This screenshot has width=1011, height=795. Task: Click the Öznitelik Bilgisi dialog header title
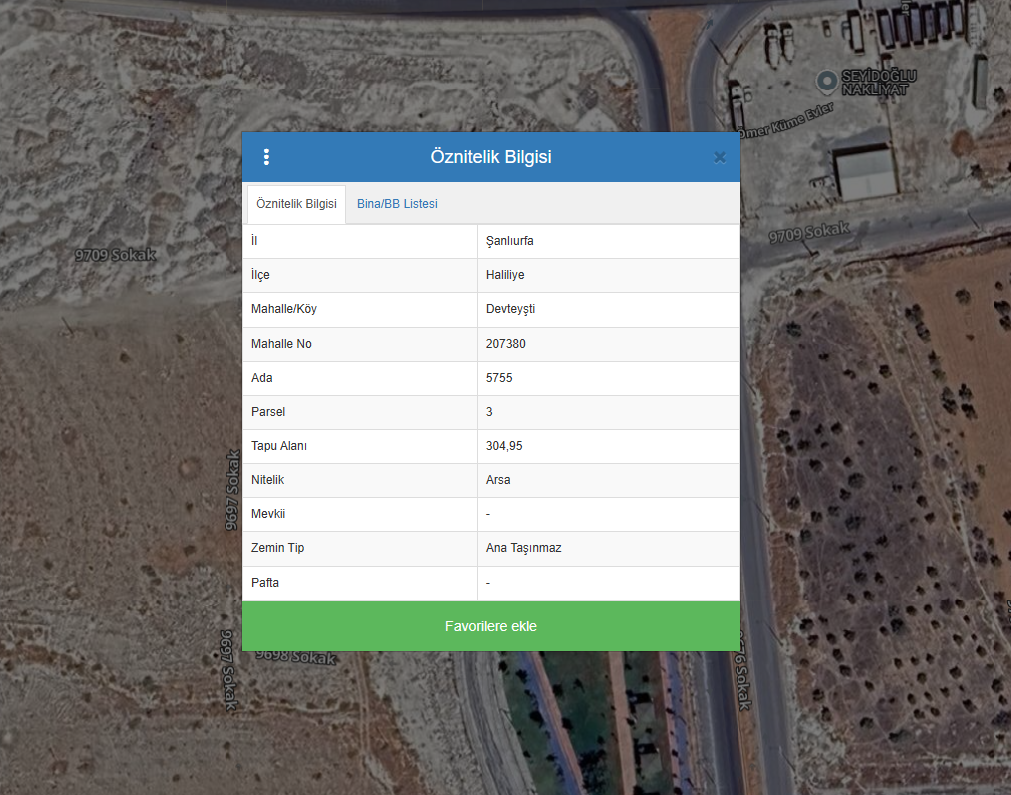click(490, 157)
